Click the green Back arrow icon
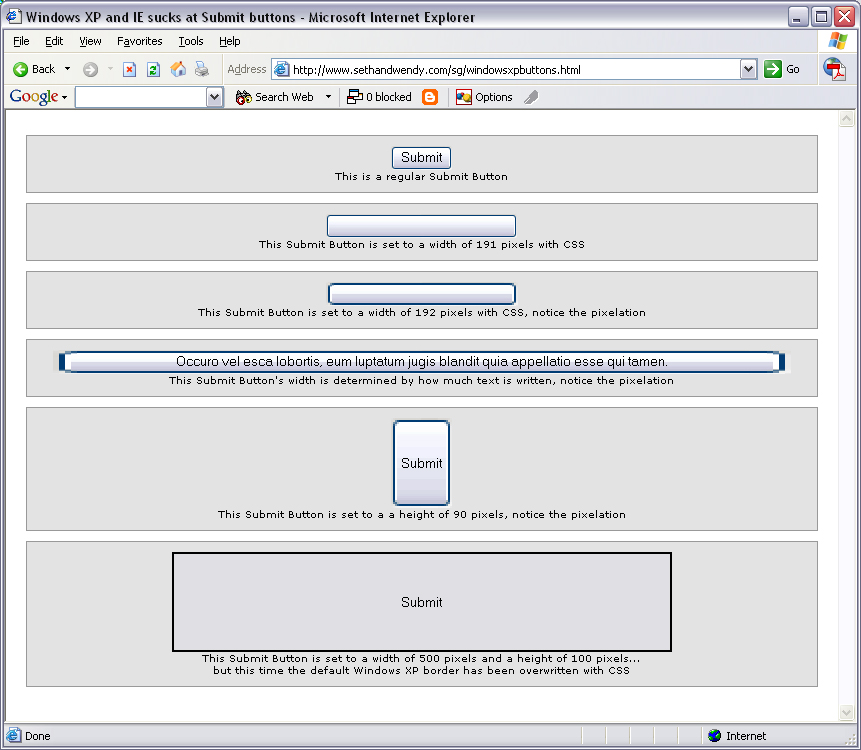861x750 pixels. point(20,69)
